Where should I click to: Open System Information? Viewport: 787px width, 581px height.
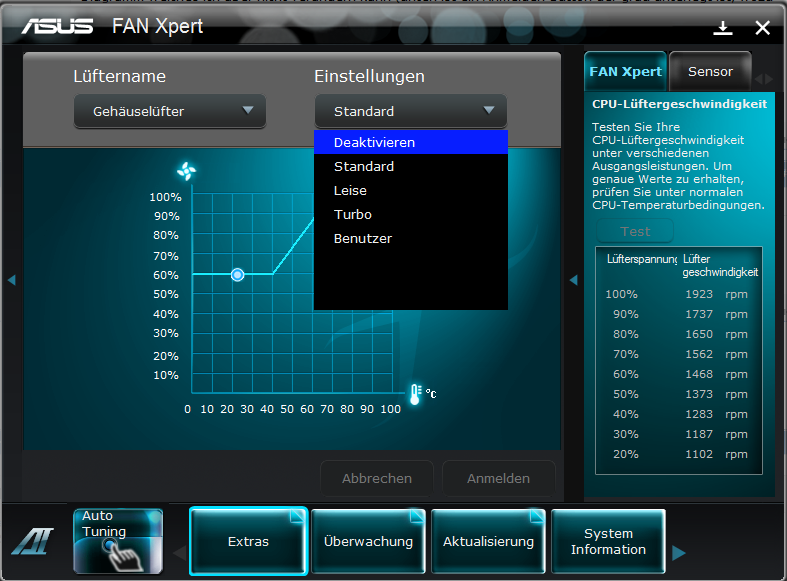(608, 541)
